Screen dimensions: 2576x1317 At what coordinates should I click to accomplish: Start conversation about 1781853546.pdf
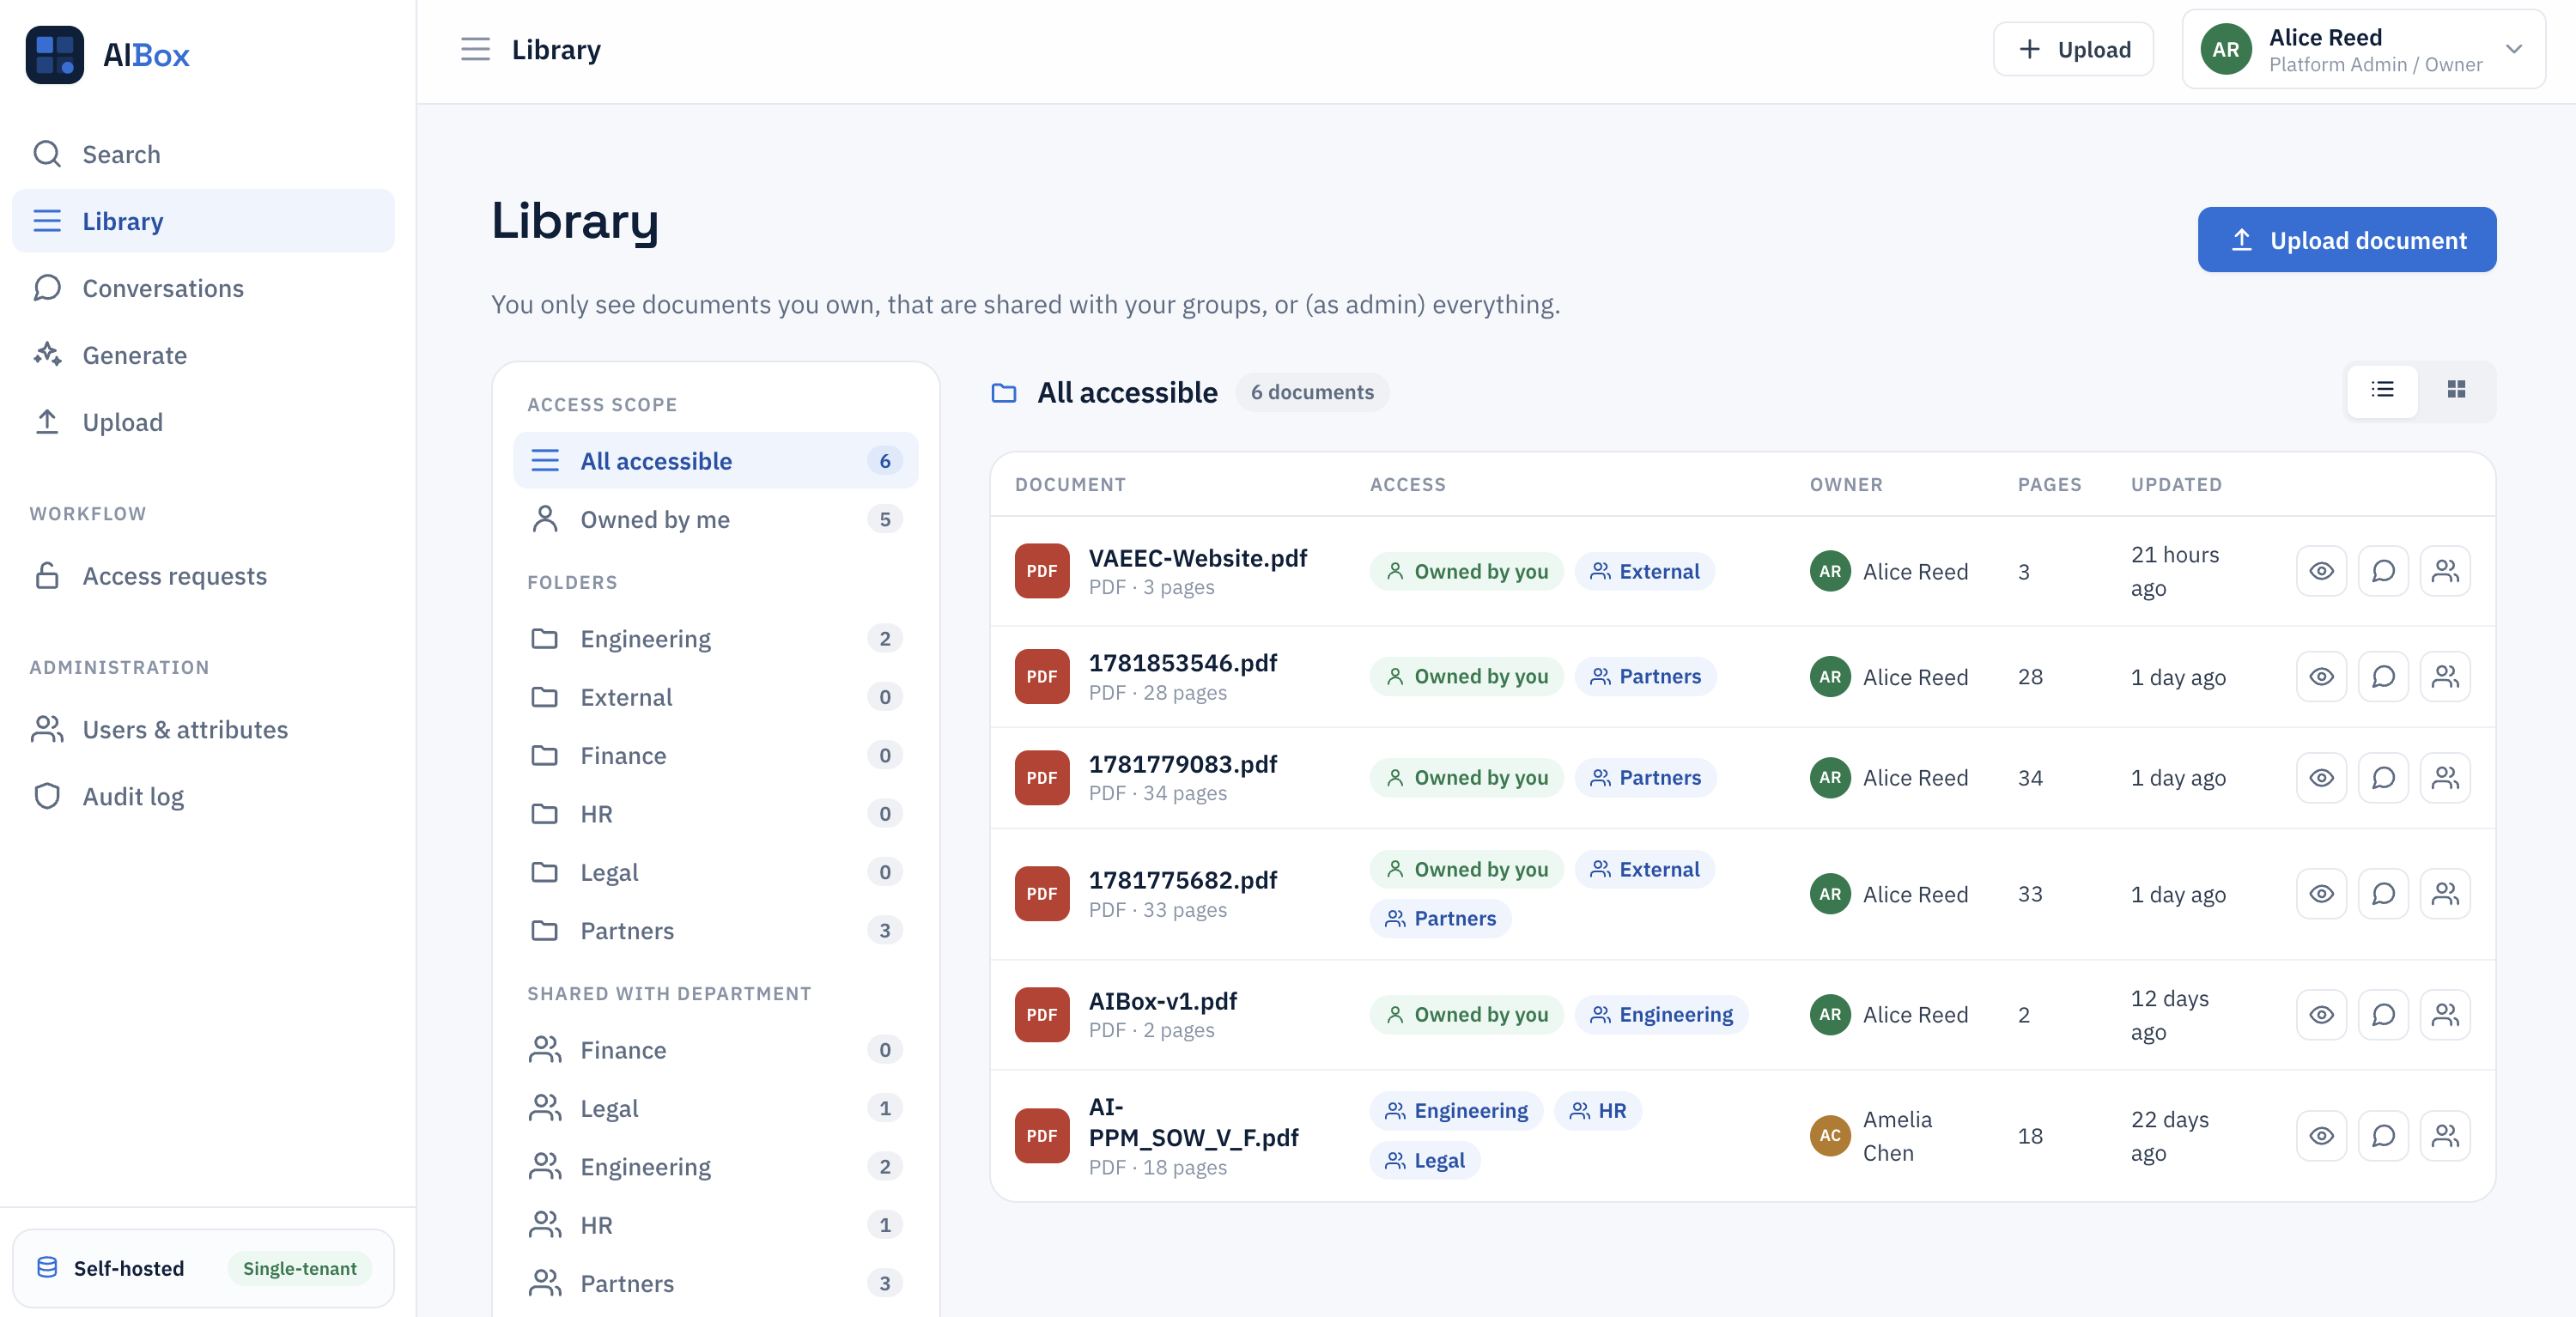pyautogui.click(x=2383, y=677)
